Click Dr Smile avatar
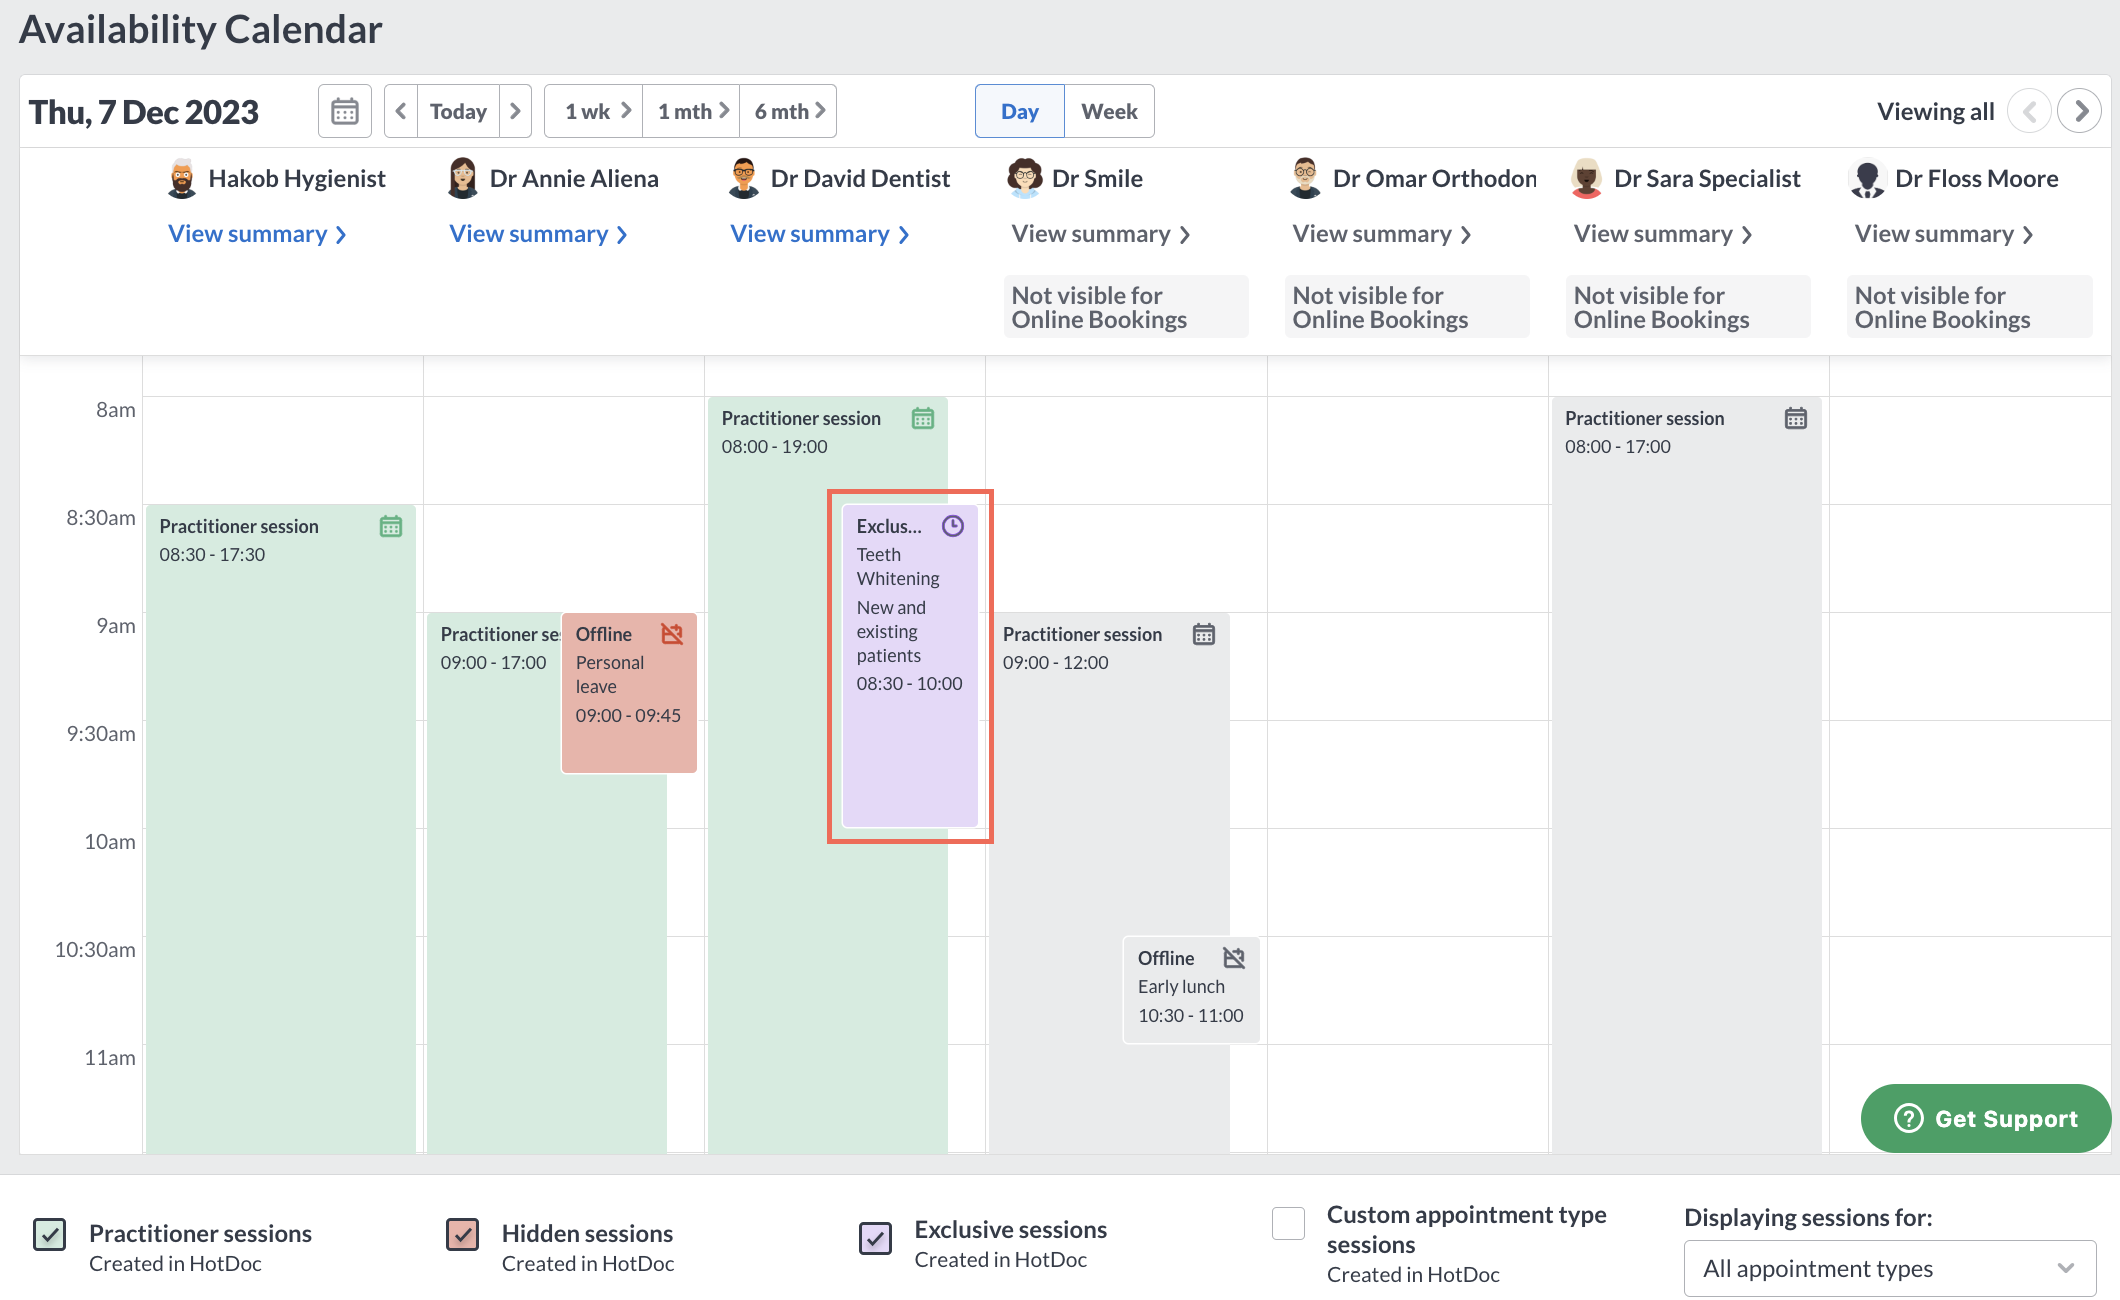The width and height of the screenshot is (2120, 1300). click(1025, 178)
